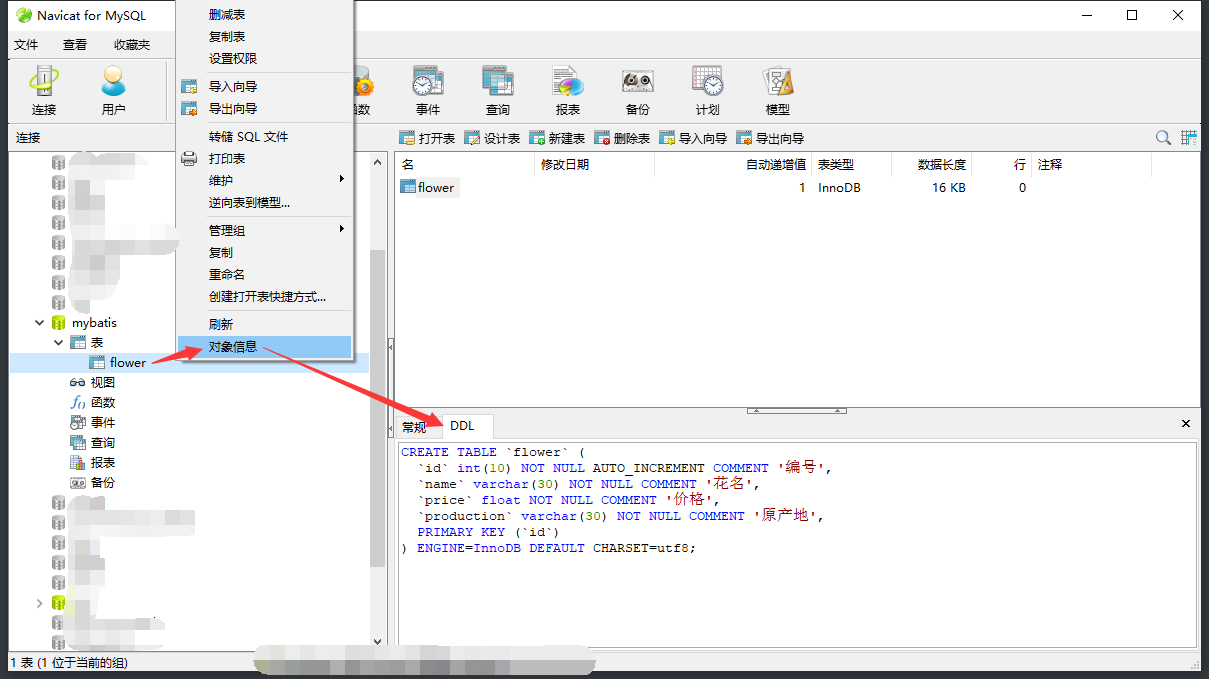Screen dimensions: 1209x679
Task: Select 复制 in the context menu
Action: [221, 252]
